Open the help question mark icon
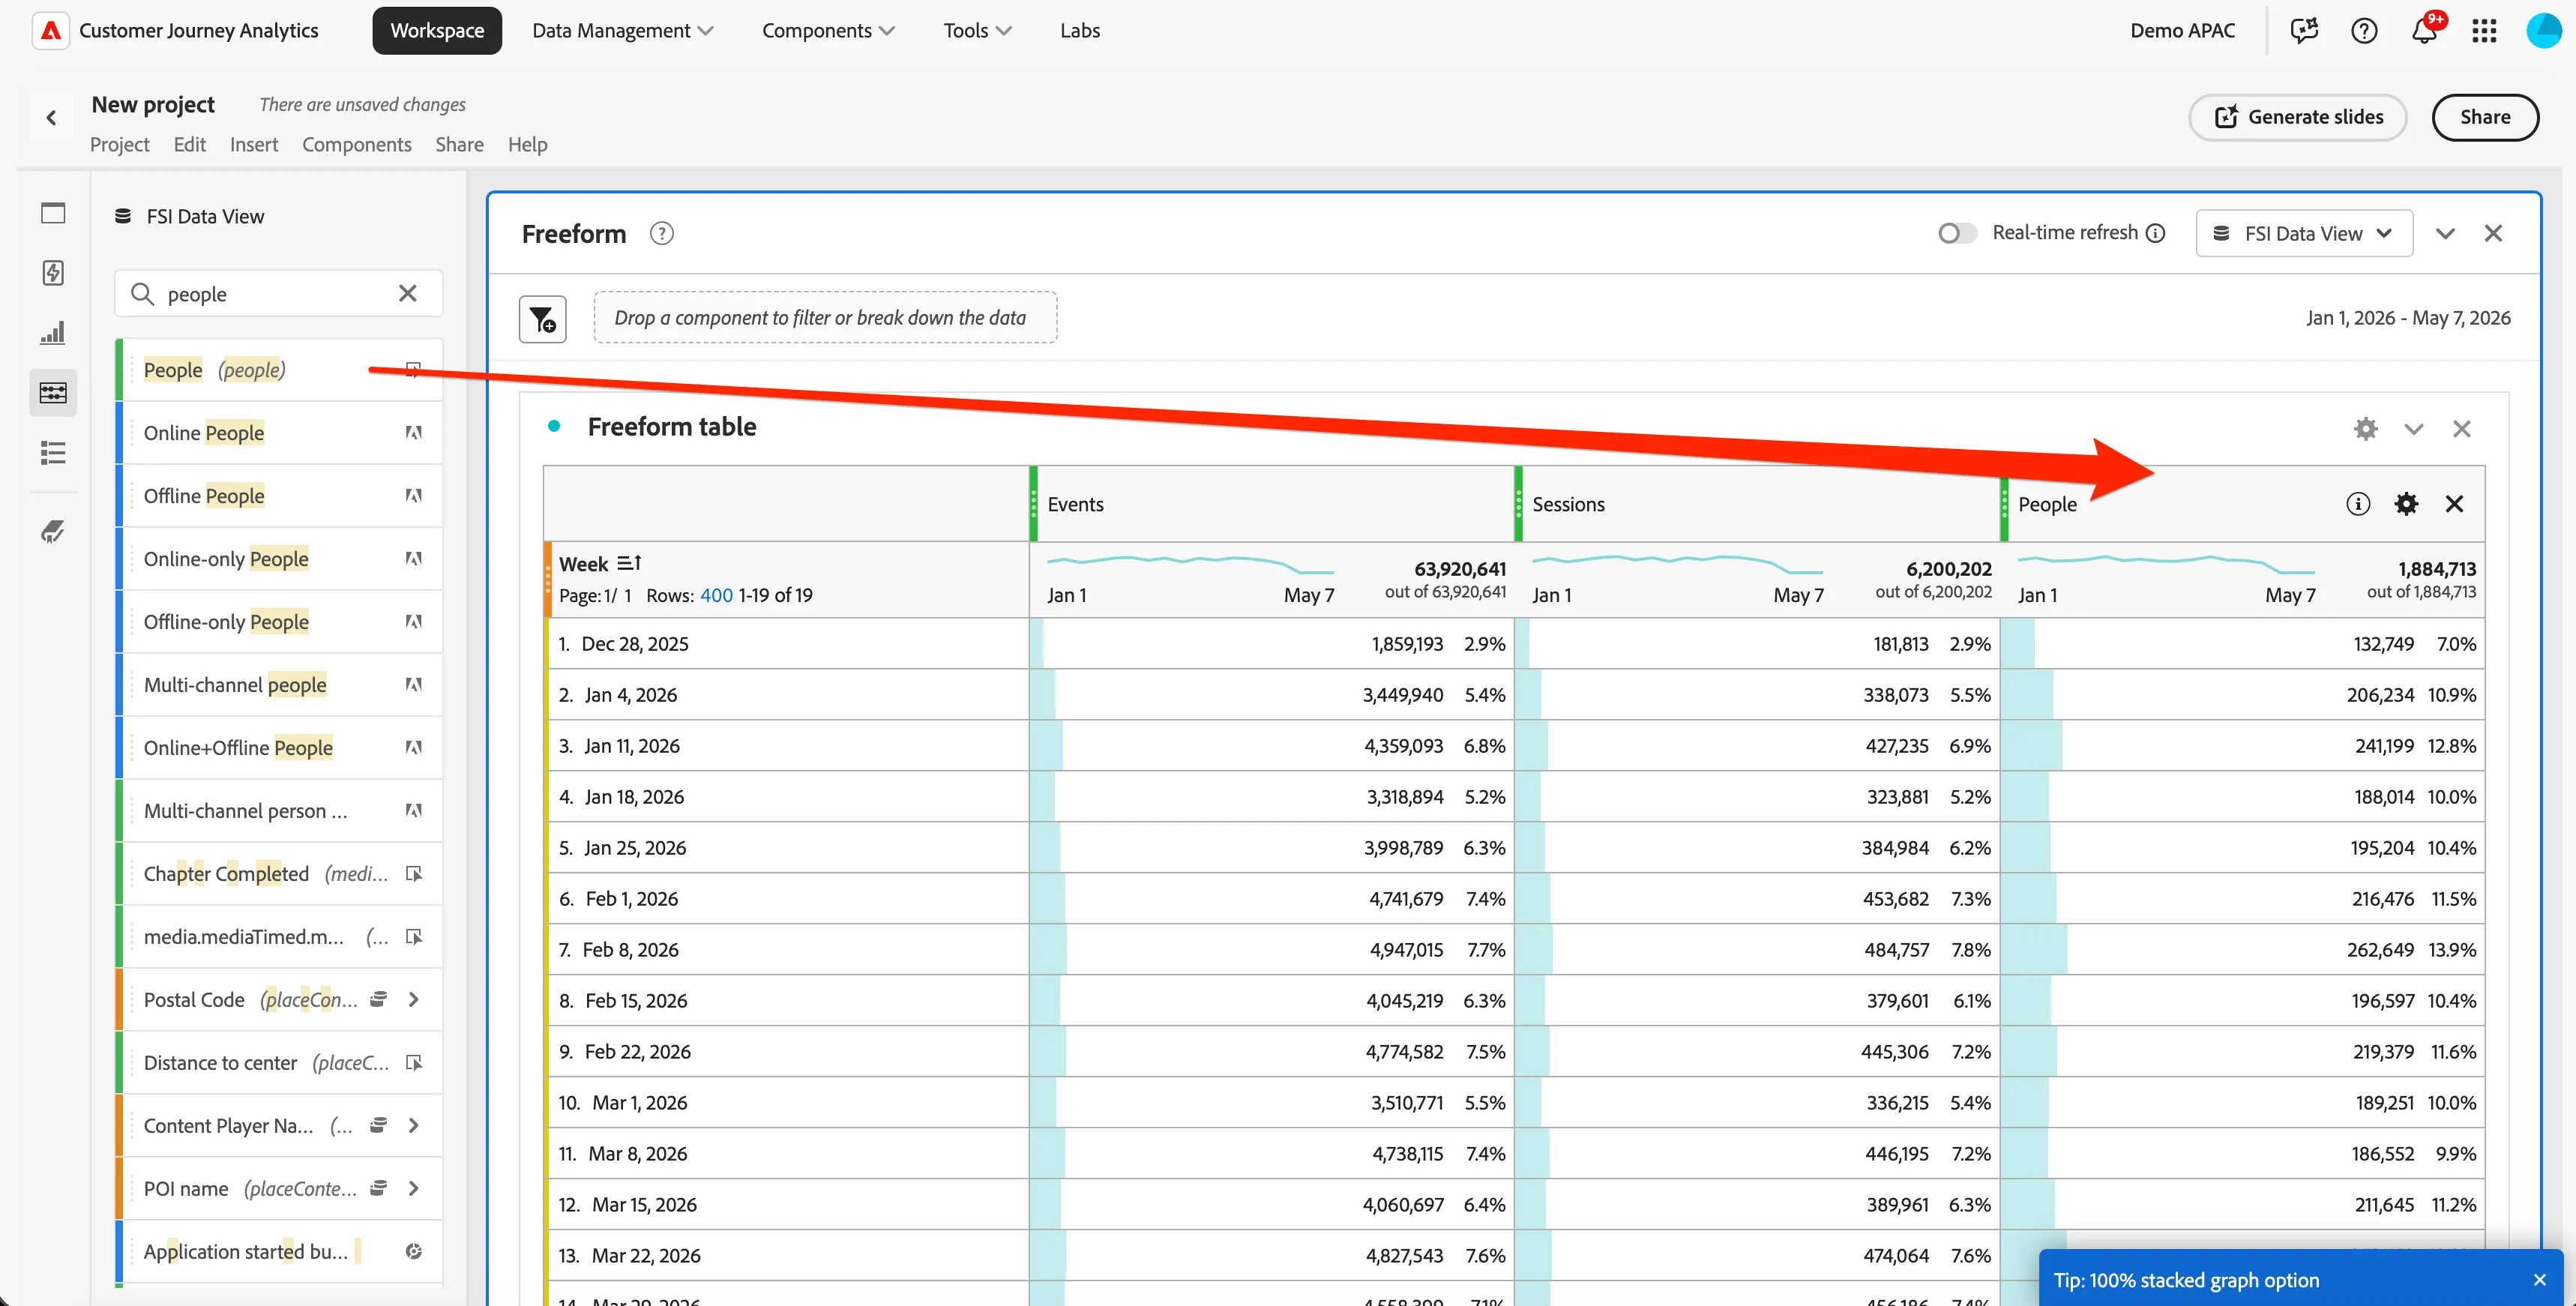This screenshot has height=1306, width=2576. pyautogui.click(x=2364, y=30)
